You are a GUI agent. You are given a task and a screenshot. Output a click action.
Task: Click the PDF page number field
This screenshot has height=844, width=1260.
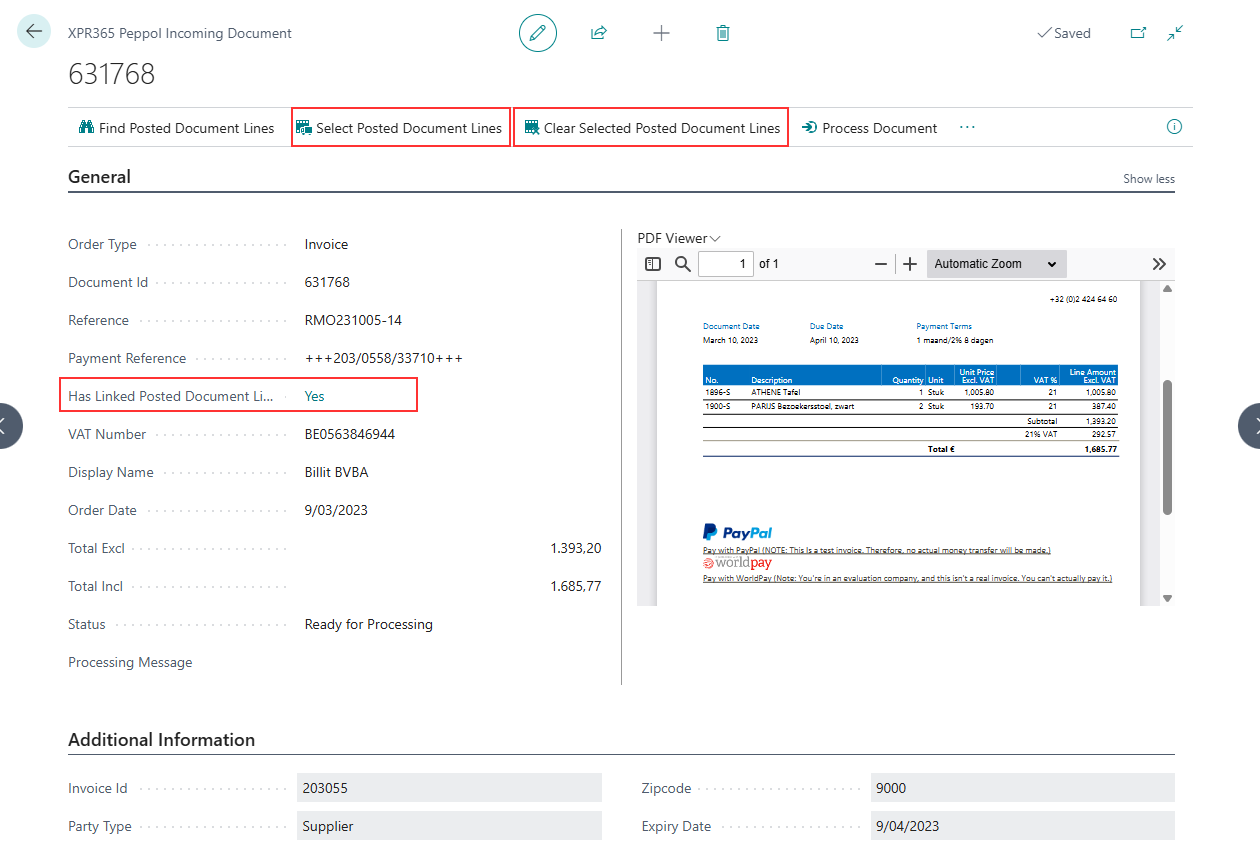[726, 264]
